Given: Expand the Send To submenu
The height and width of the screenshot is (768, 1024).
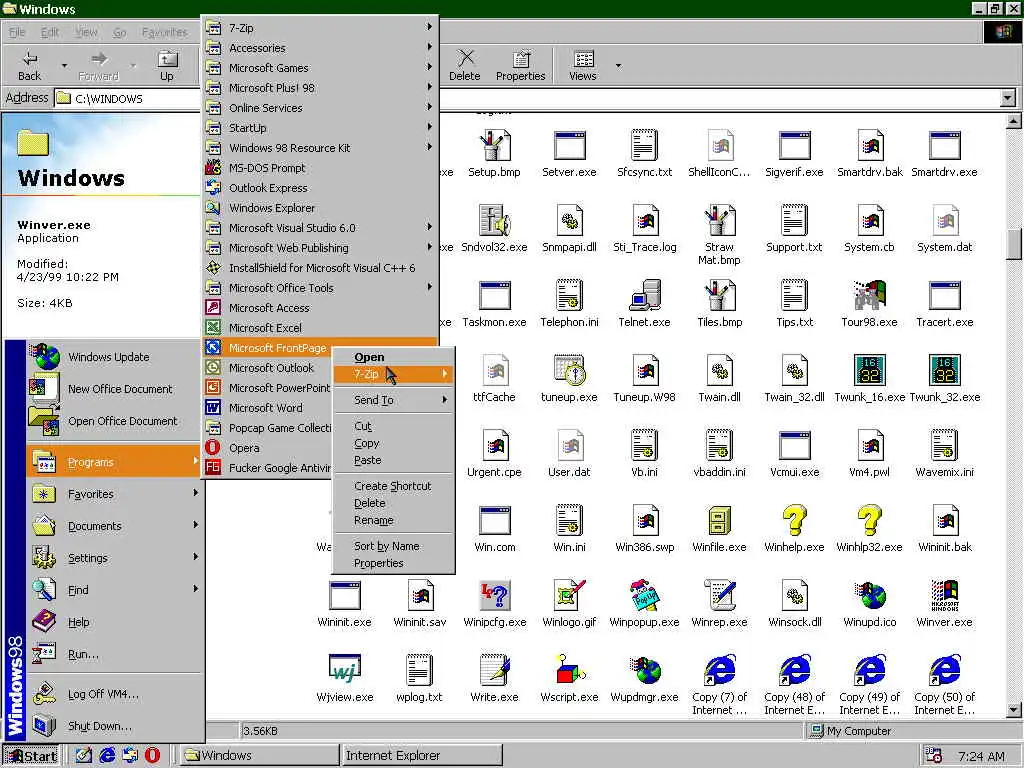Looking at the screenshot, I should (x=392, y=400).
